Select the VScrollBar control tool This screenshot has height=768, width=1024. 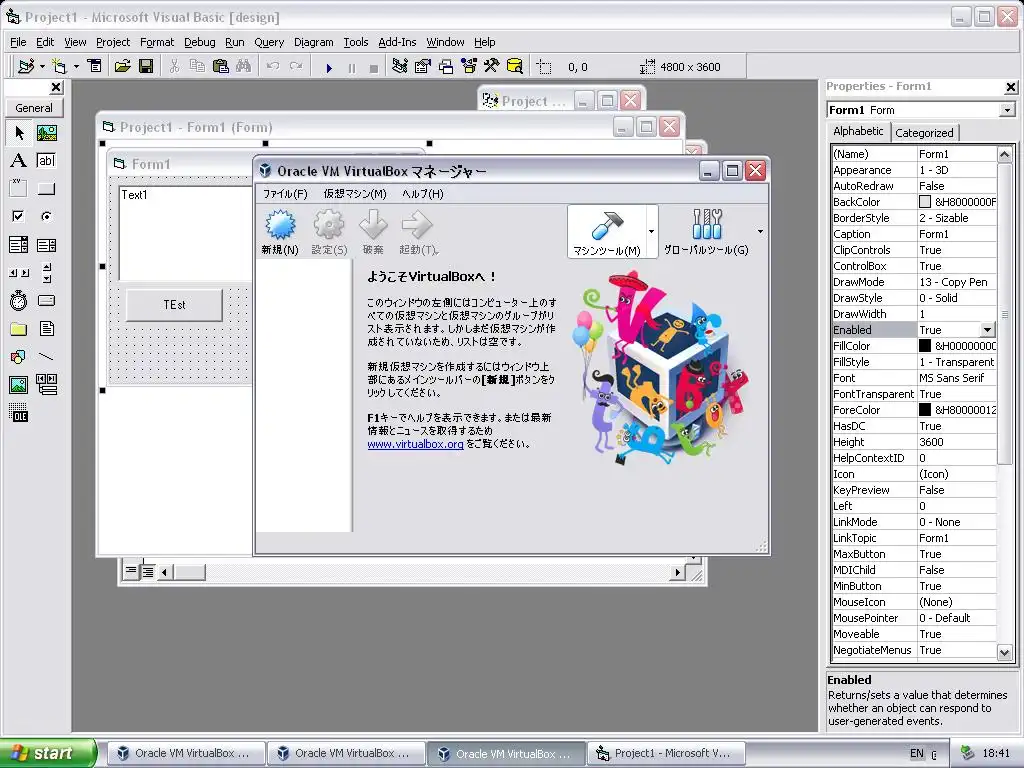[46, 272]
